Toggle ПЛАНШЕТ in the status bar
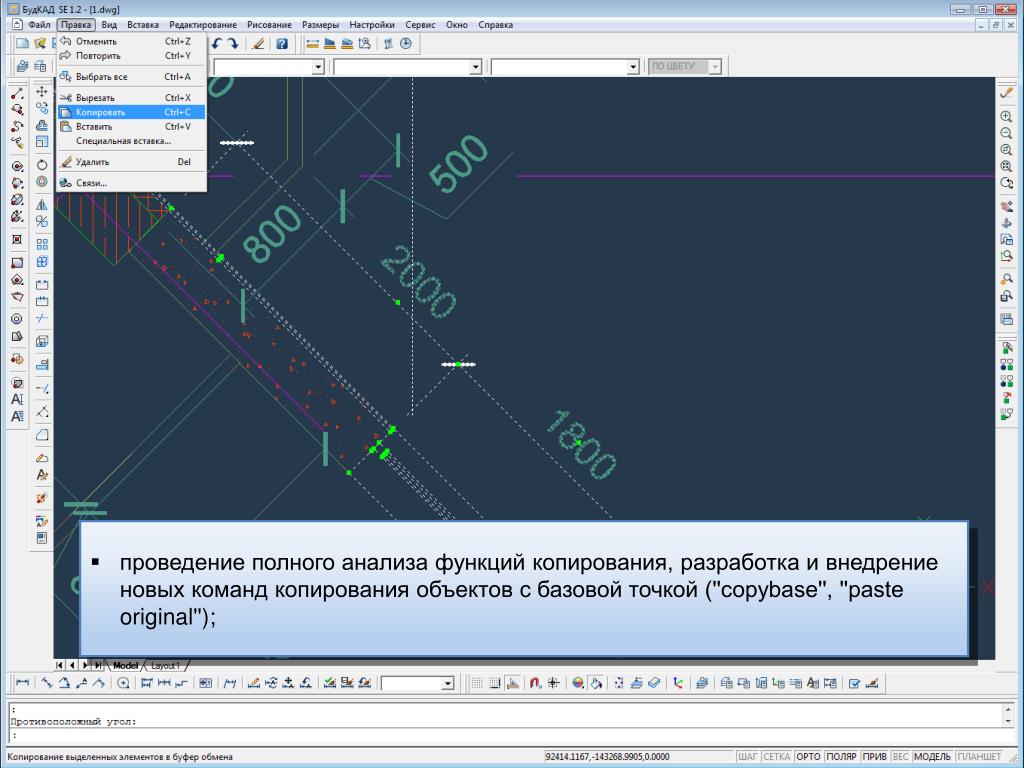The image size is (1024, 768). 979,756
